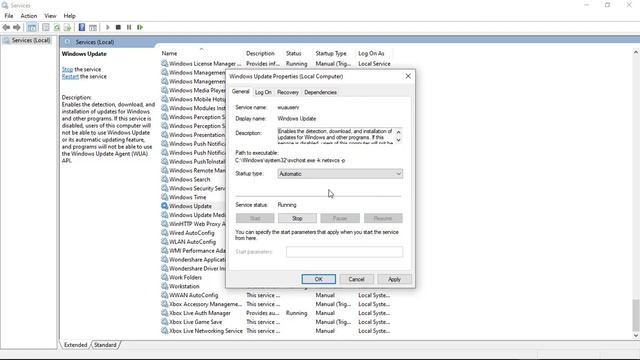Image resolution: width=640 pixels, height=360 pixels.
Task: Close the Windows Update Properties dialog
Action: [x=408, y=76]
